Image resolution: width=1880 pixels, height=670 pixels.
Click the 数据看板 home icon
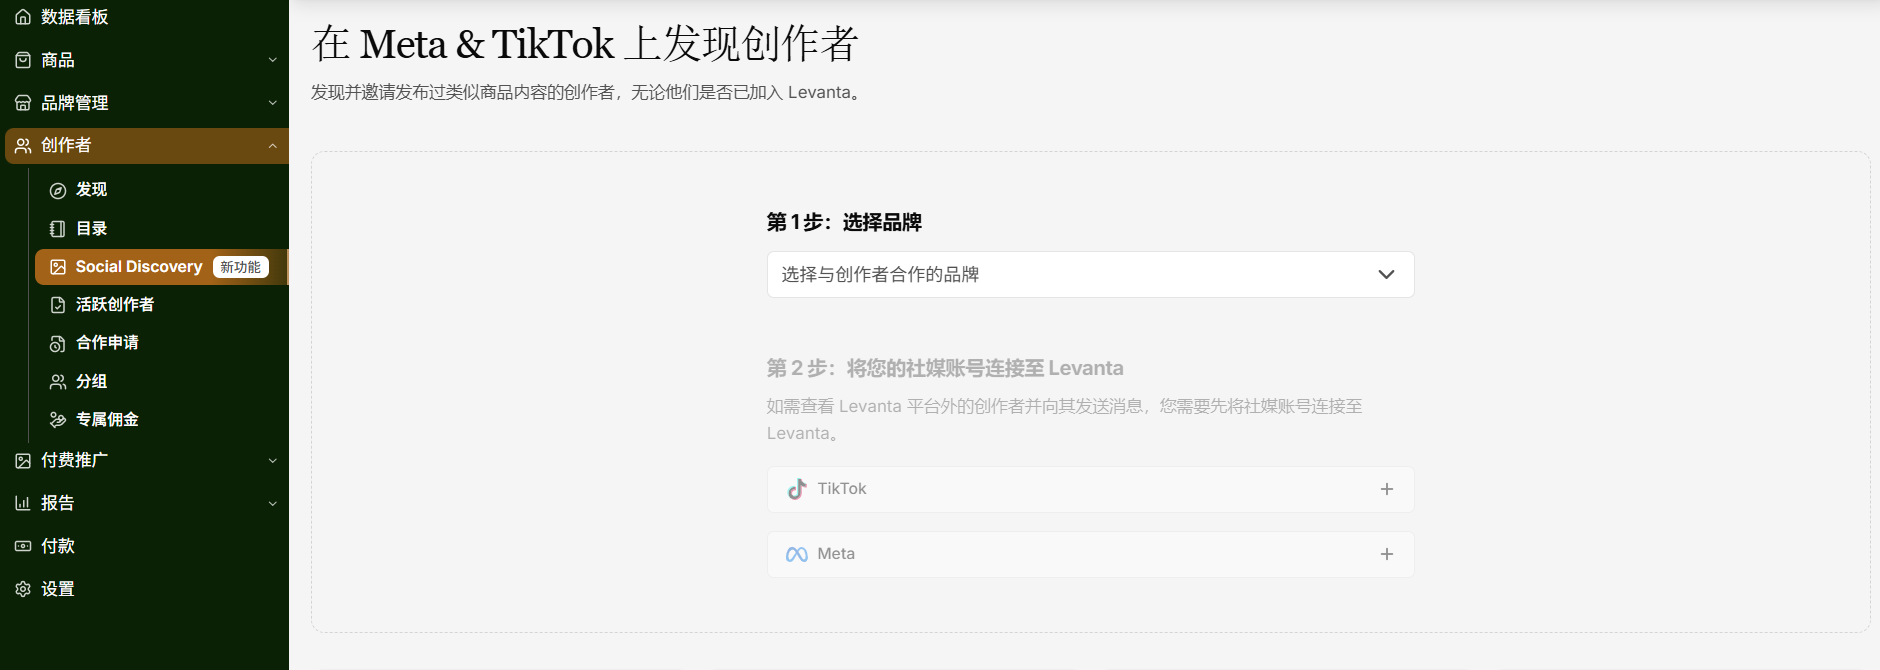(23, 17)
